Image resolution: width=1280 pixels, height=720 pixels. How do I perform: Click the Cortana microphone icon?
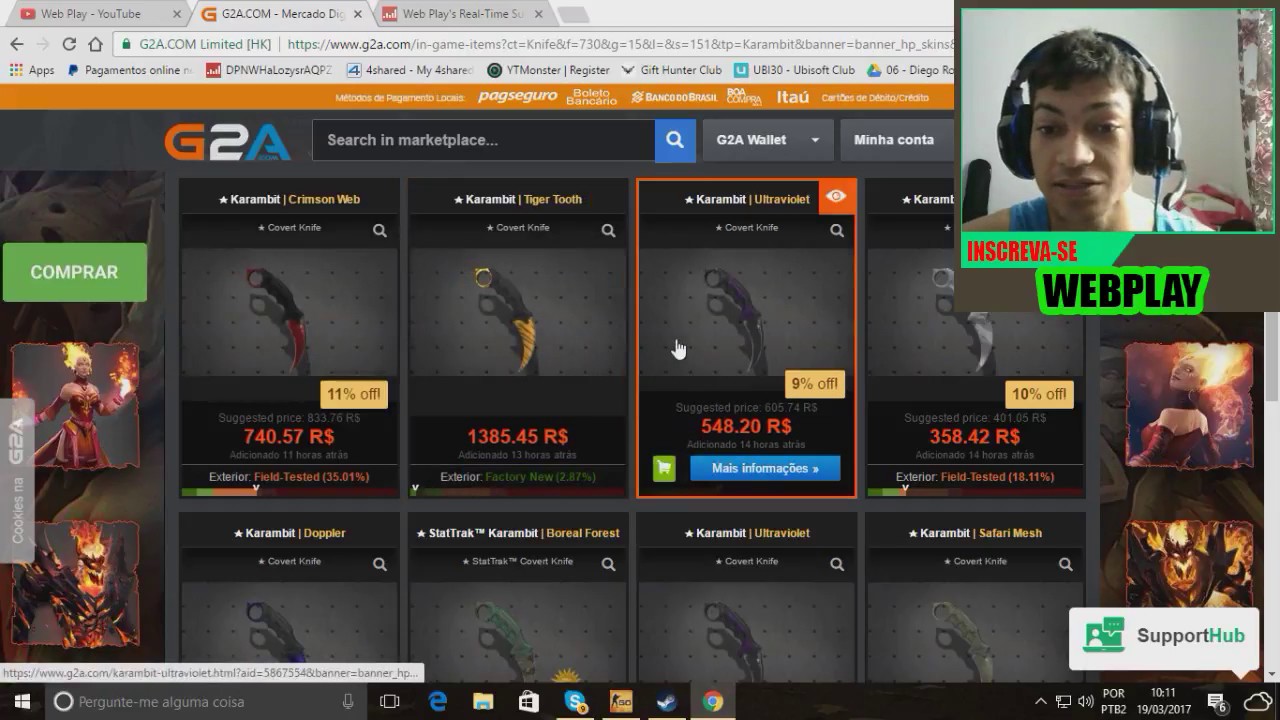[x=348, y=702]
